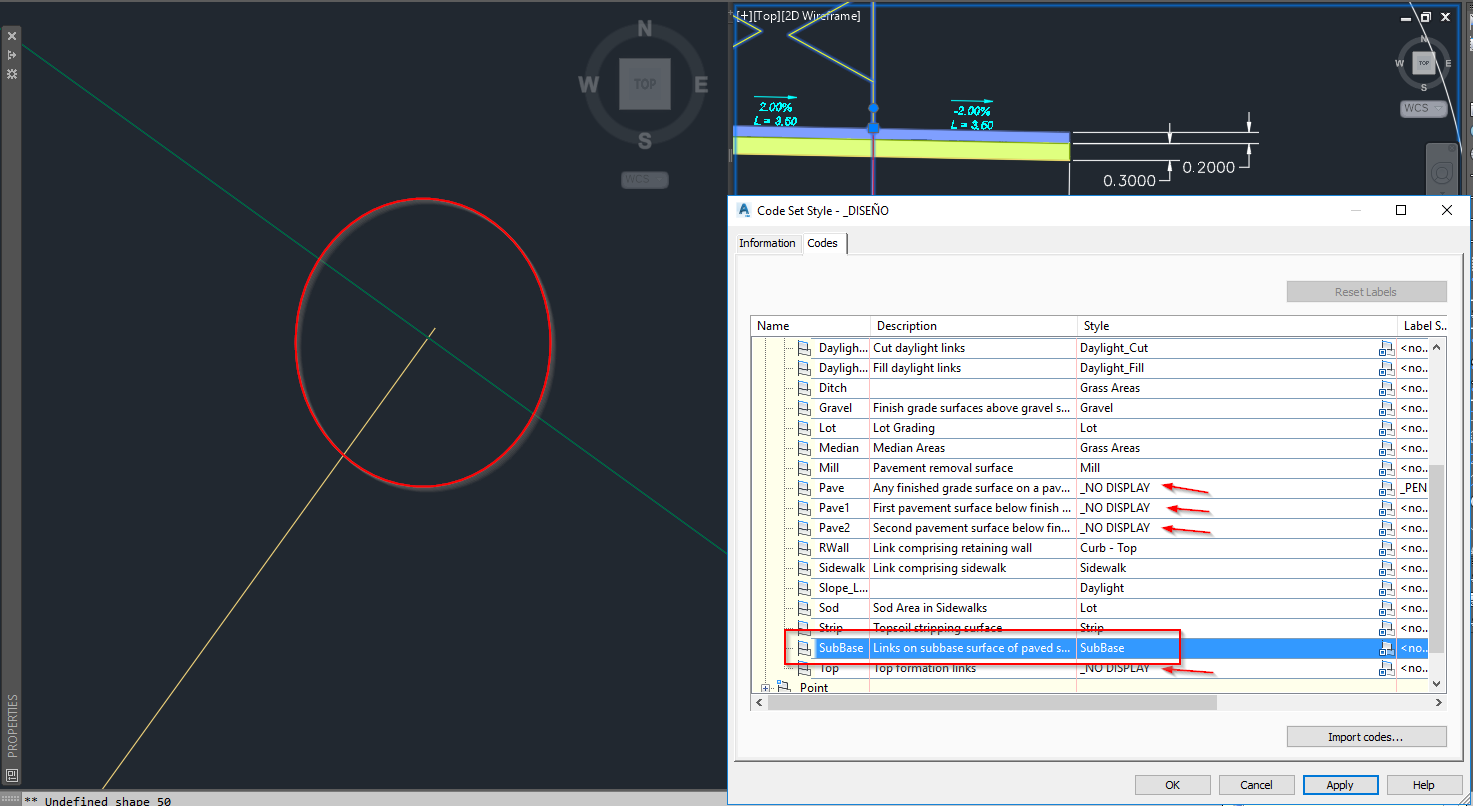
Task: Click the vertical scrollbar down arrow in code list
Action: pyautogui.click(x=1437, y=684)
